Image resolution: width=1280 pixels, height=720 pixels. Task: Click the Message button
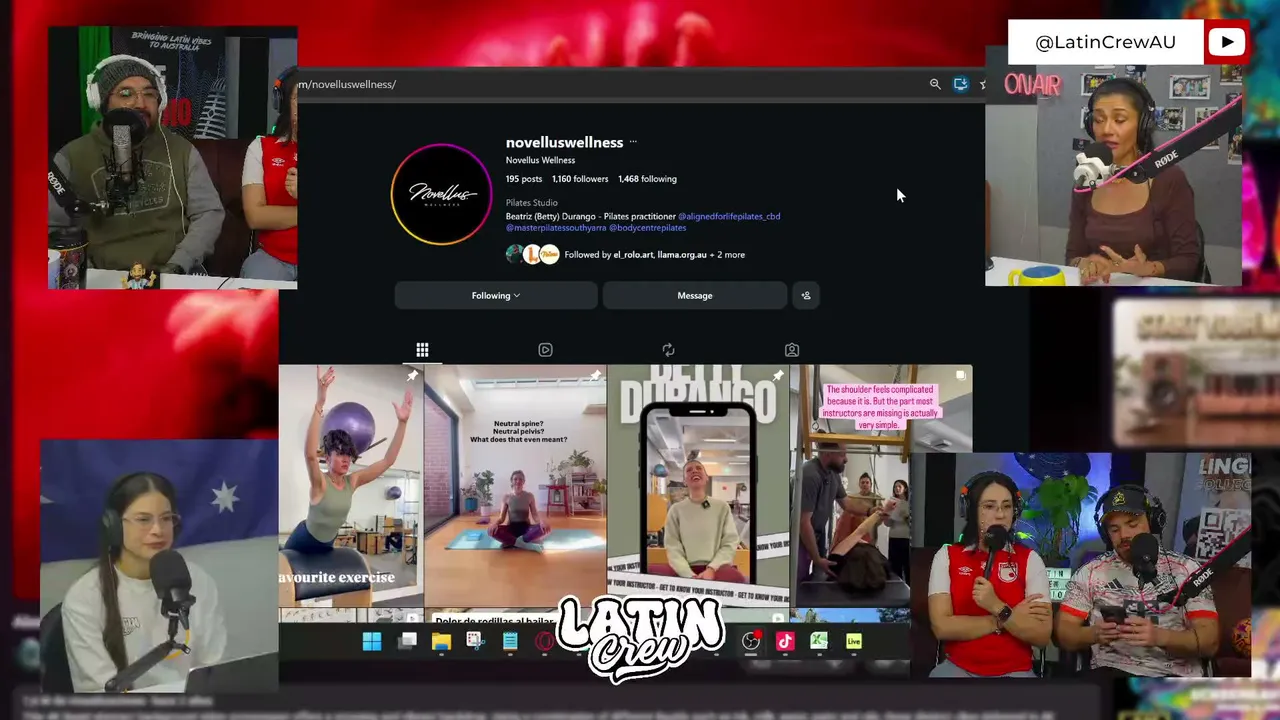click(695, 295)
